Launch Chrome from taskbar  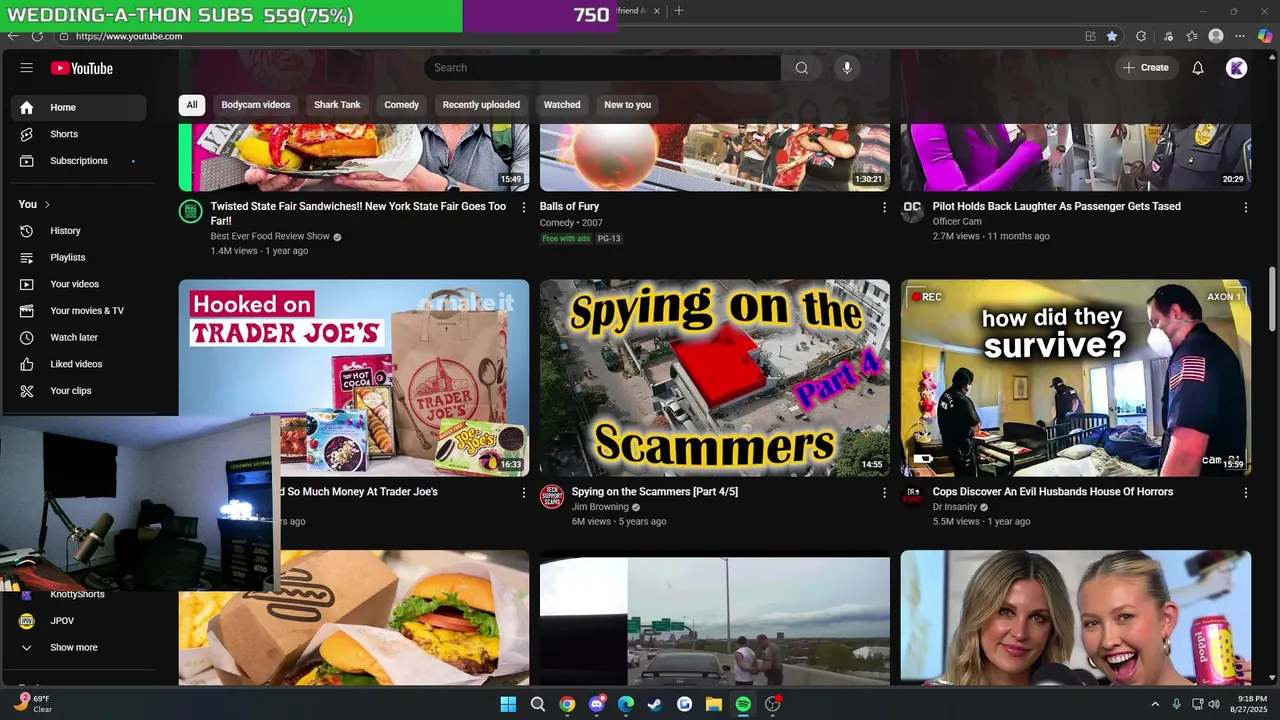567,704
